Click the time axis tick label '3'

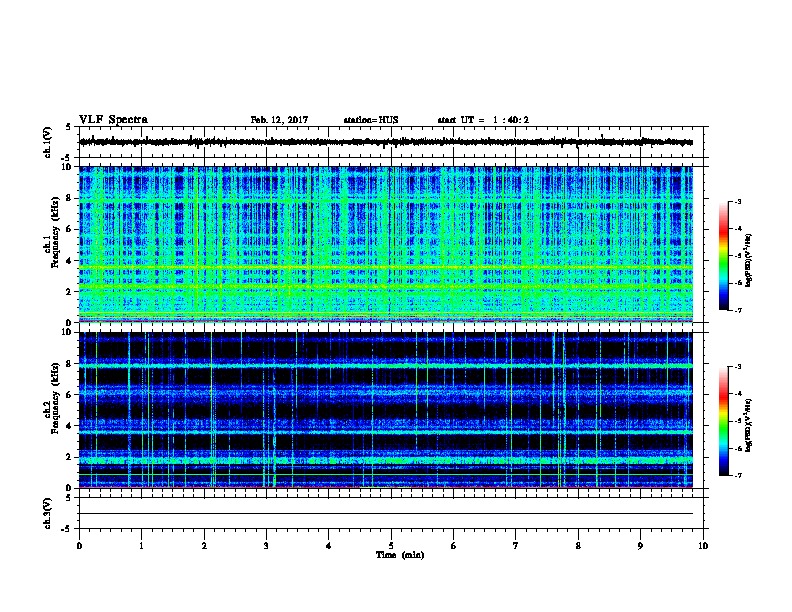[266, 546]
